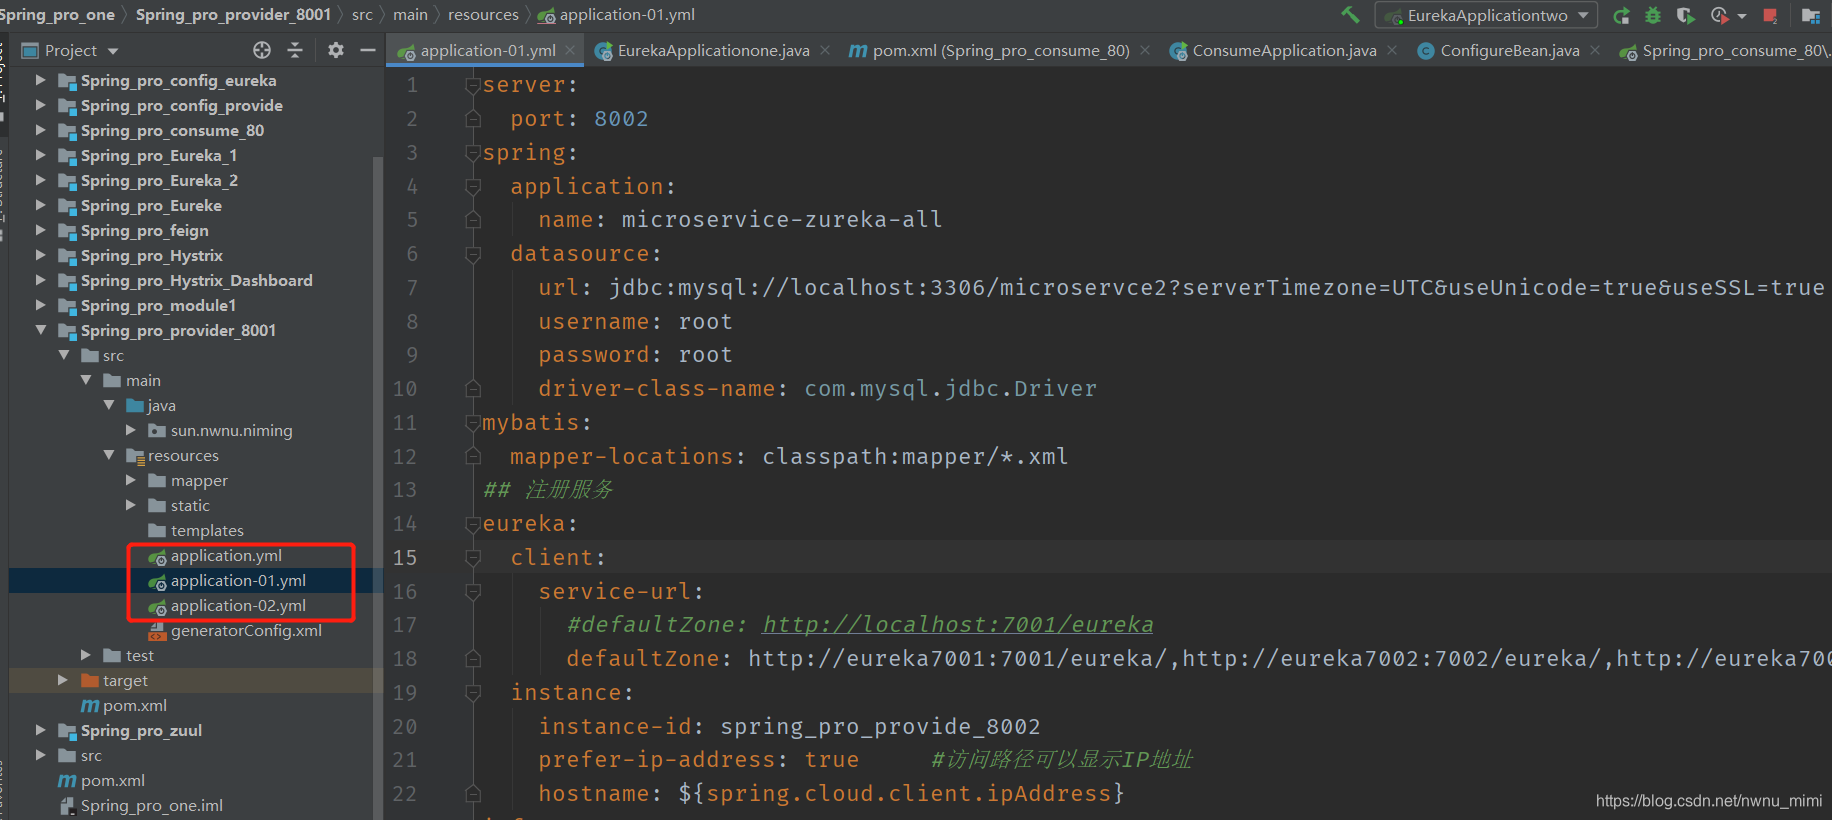Fold the server block at line 1
Image resolution: width=1832 pixels, height=820 pixels.
pyautogui.click(x=473, y=85)
